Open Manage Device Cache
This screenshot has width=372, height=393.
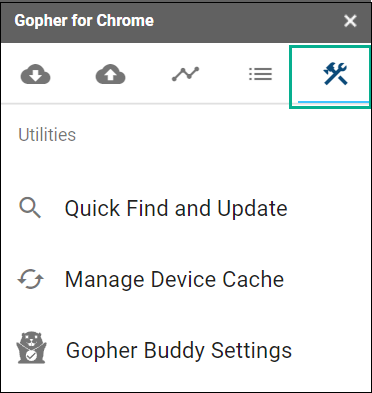[x=174, y=279]
